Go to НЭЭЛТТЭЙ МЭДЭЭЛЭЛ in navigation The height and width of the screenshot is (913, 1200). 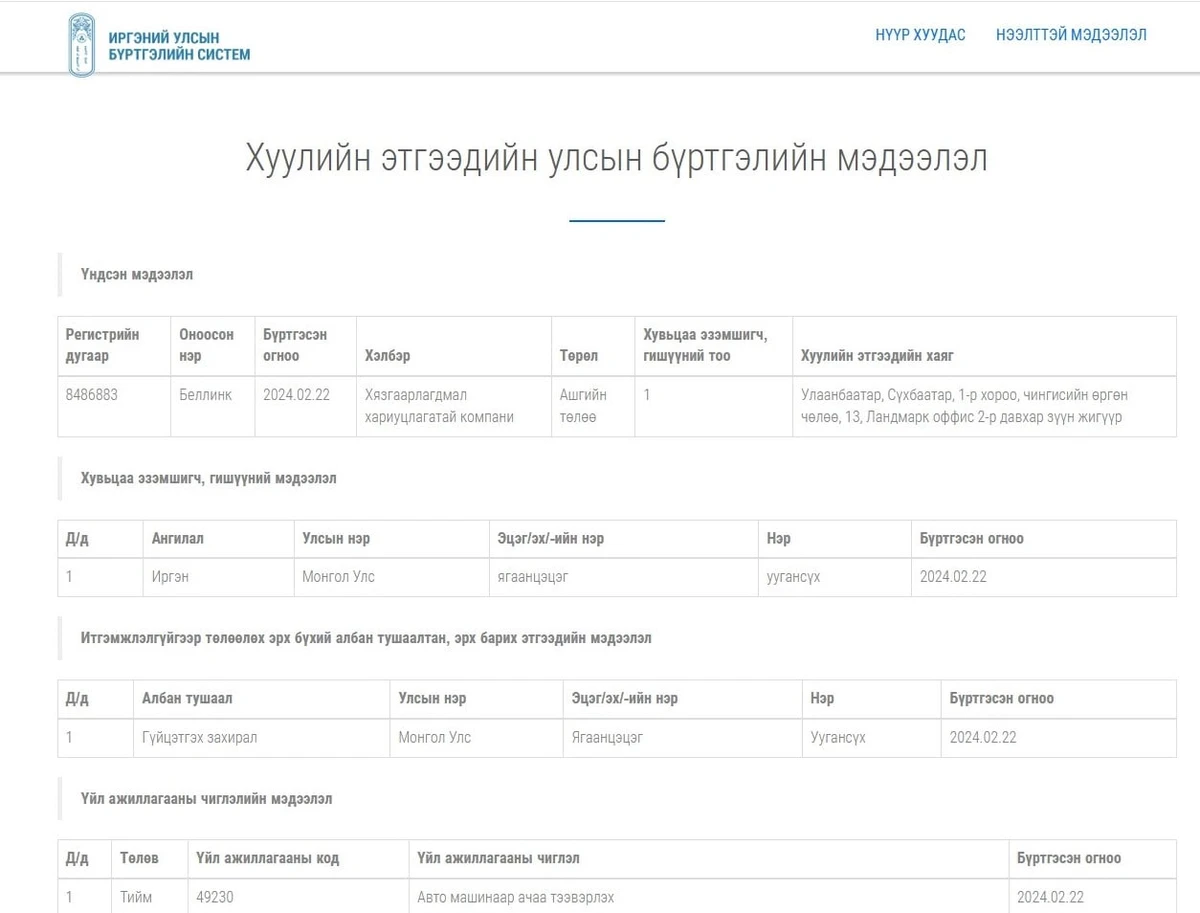click(1071, 35)
